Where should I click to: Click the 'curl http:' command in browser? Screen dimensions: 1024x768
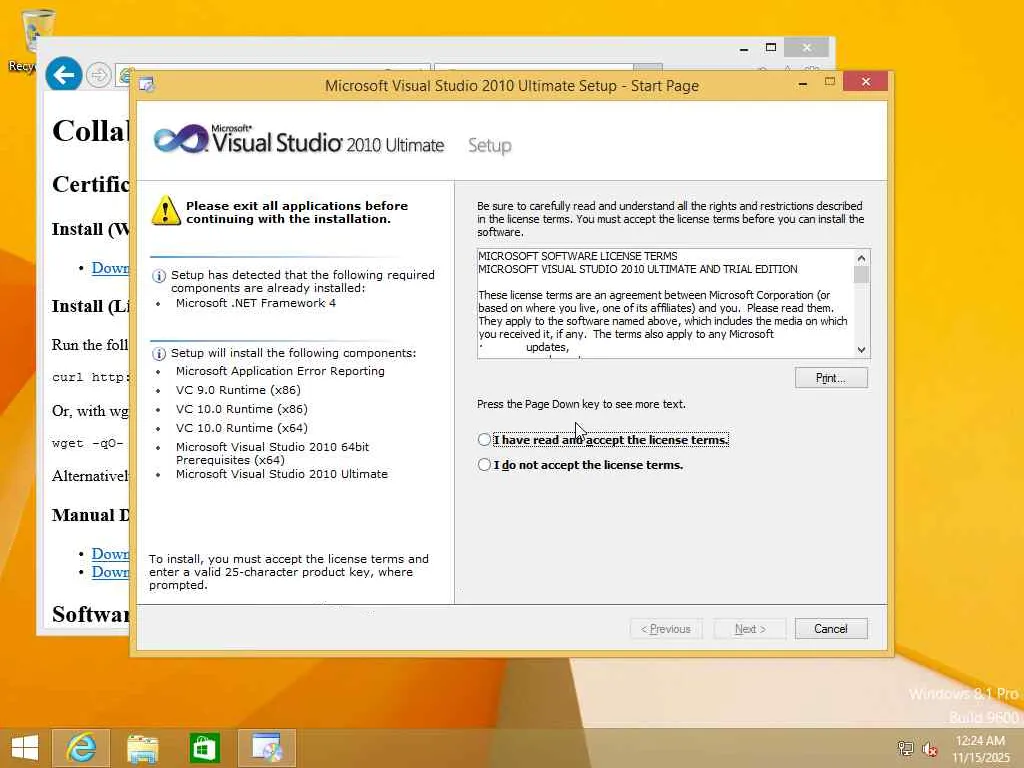[x=91, y=377]
